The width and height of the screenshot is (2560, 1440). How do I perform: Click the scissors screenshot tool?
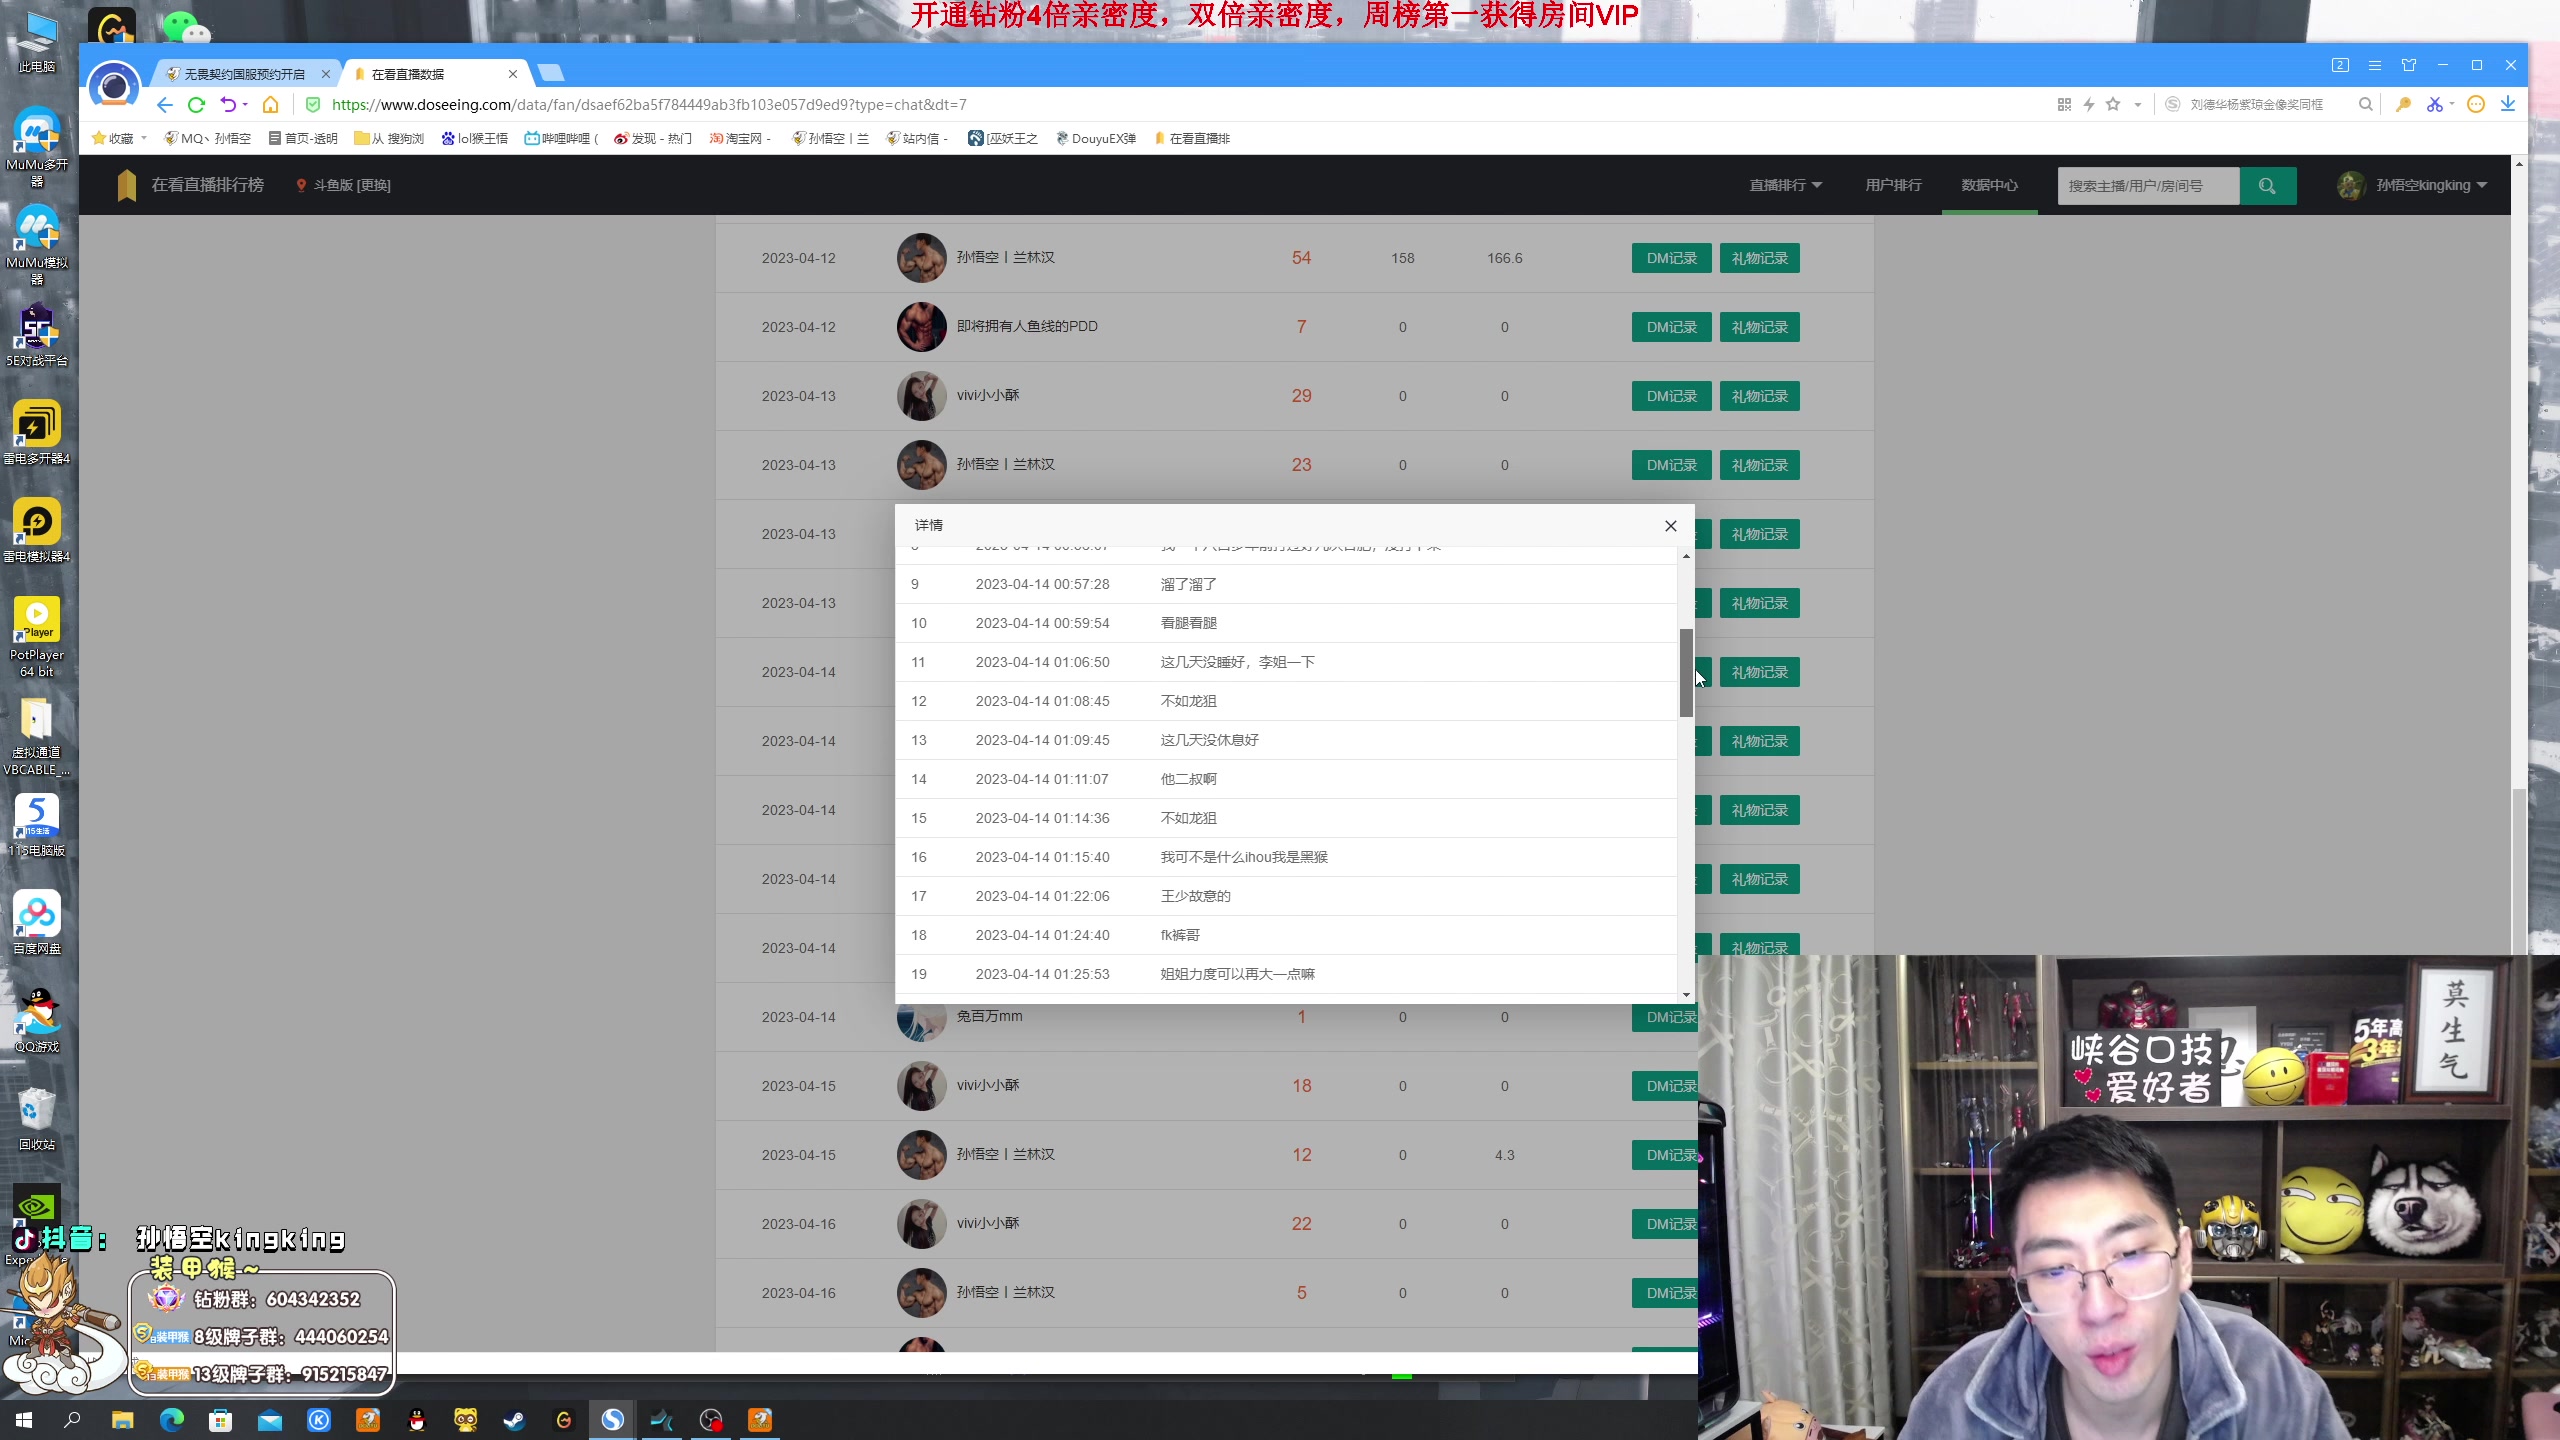[x=2434, y=105]
